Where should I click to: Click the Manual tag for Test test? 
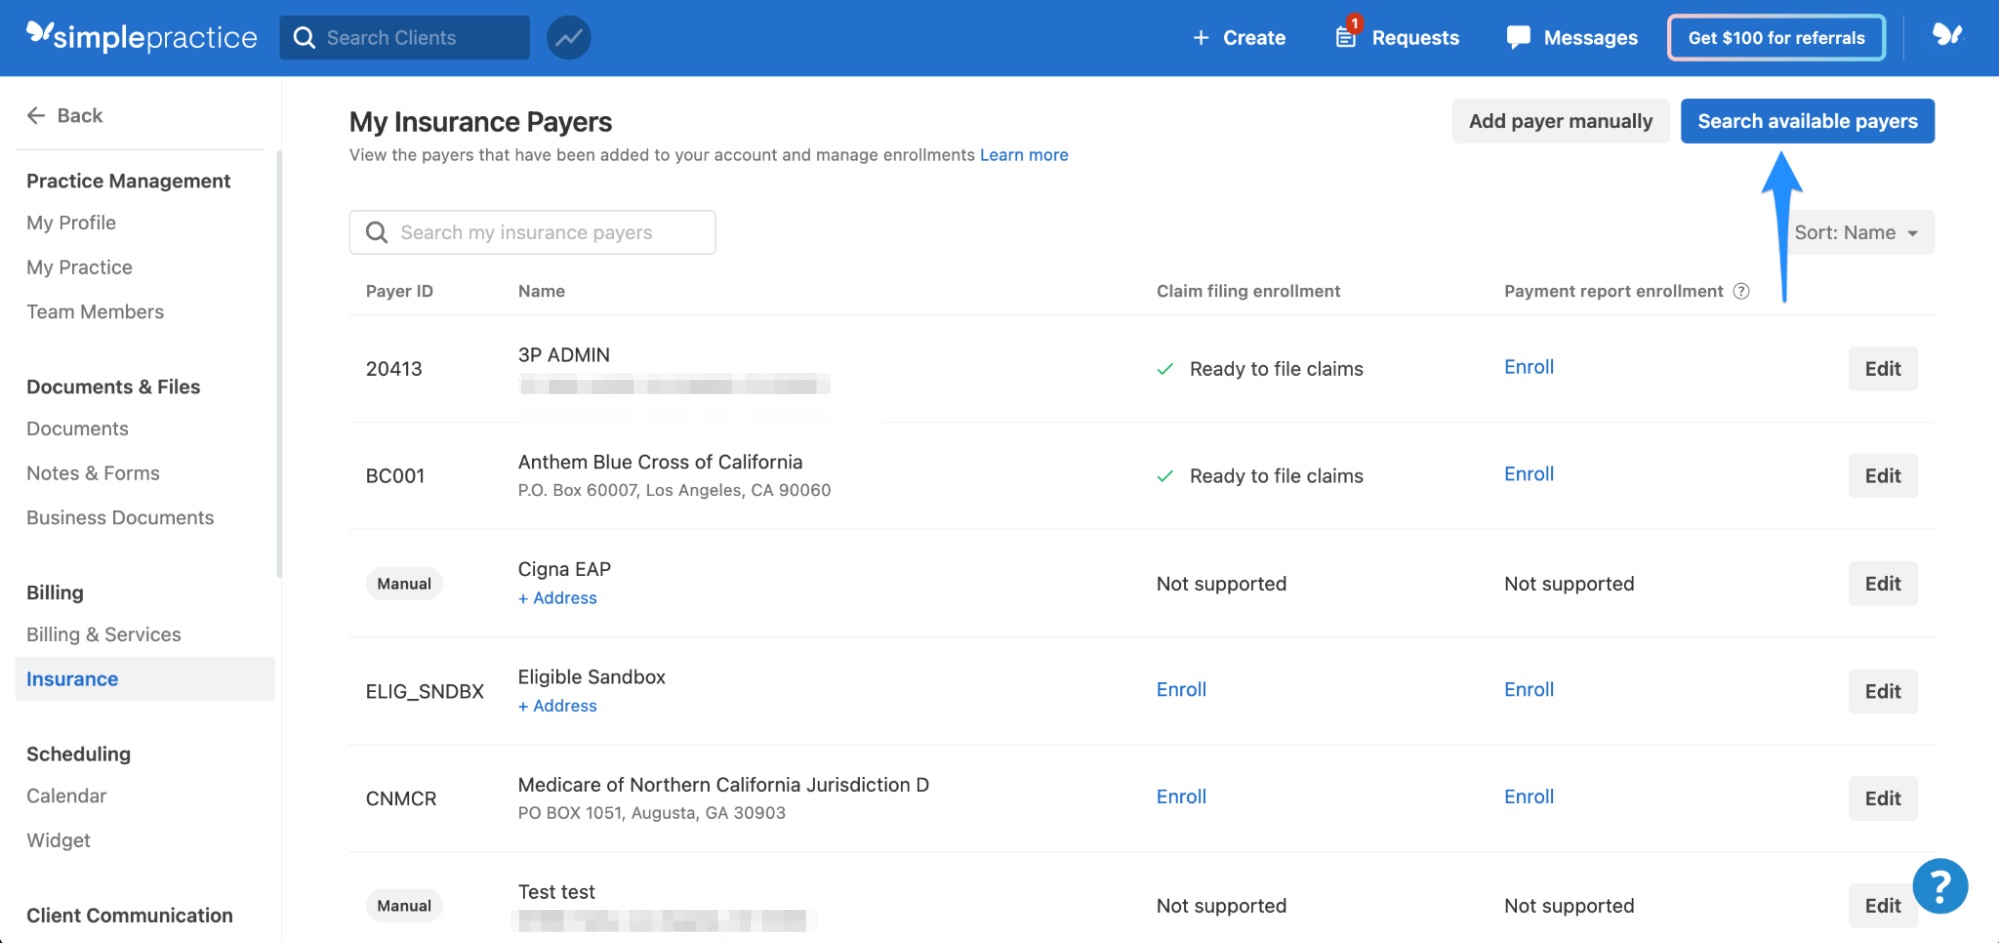pyautogui.click(x=404, y=906)
